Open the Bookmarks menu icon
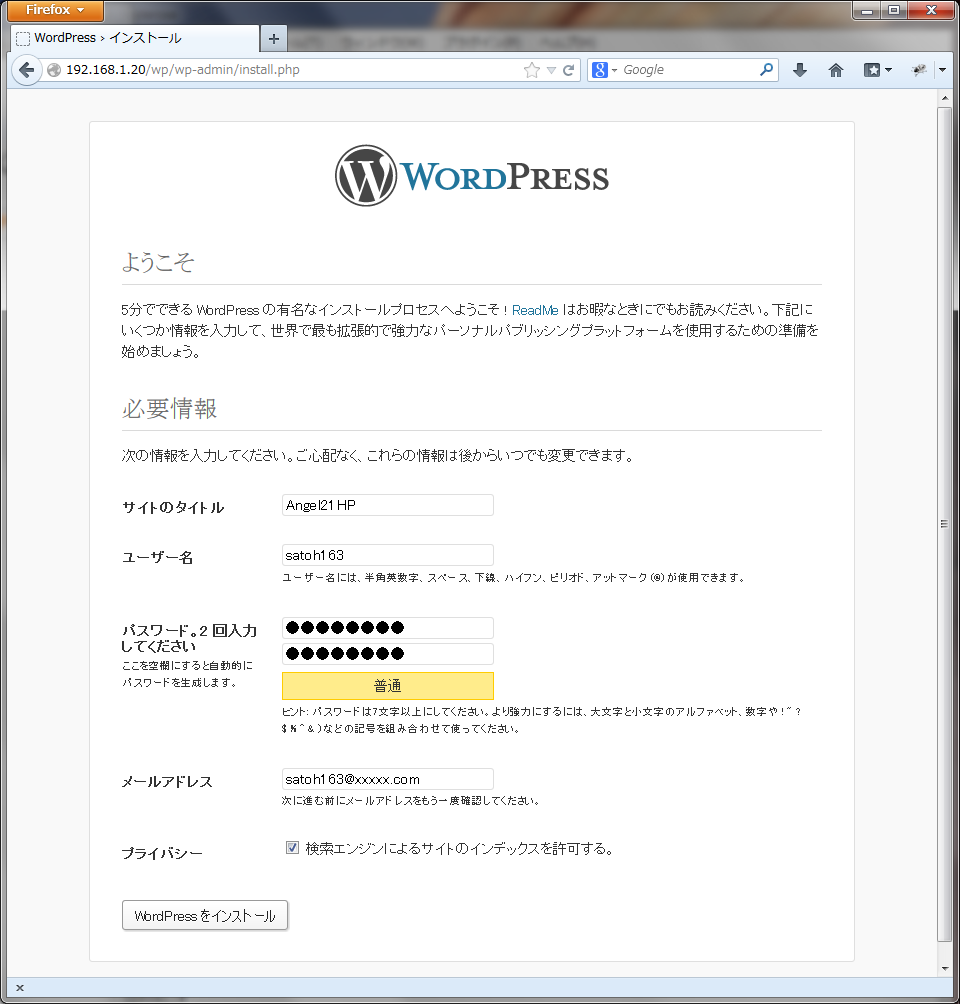 877,70
